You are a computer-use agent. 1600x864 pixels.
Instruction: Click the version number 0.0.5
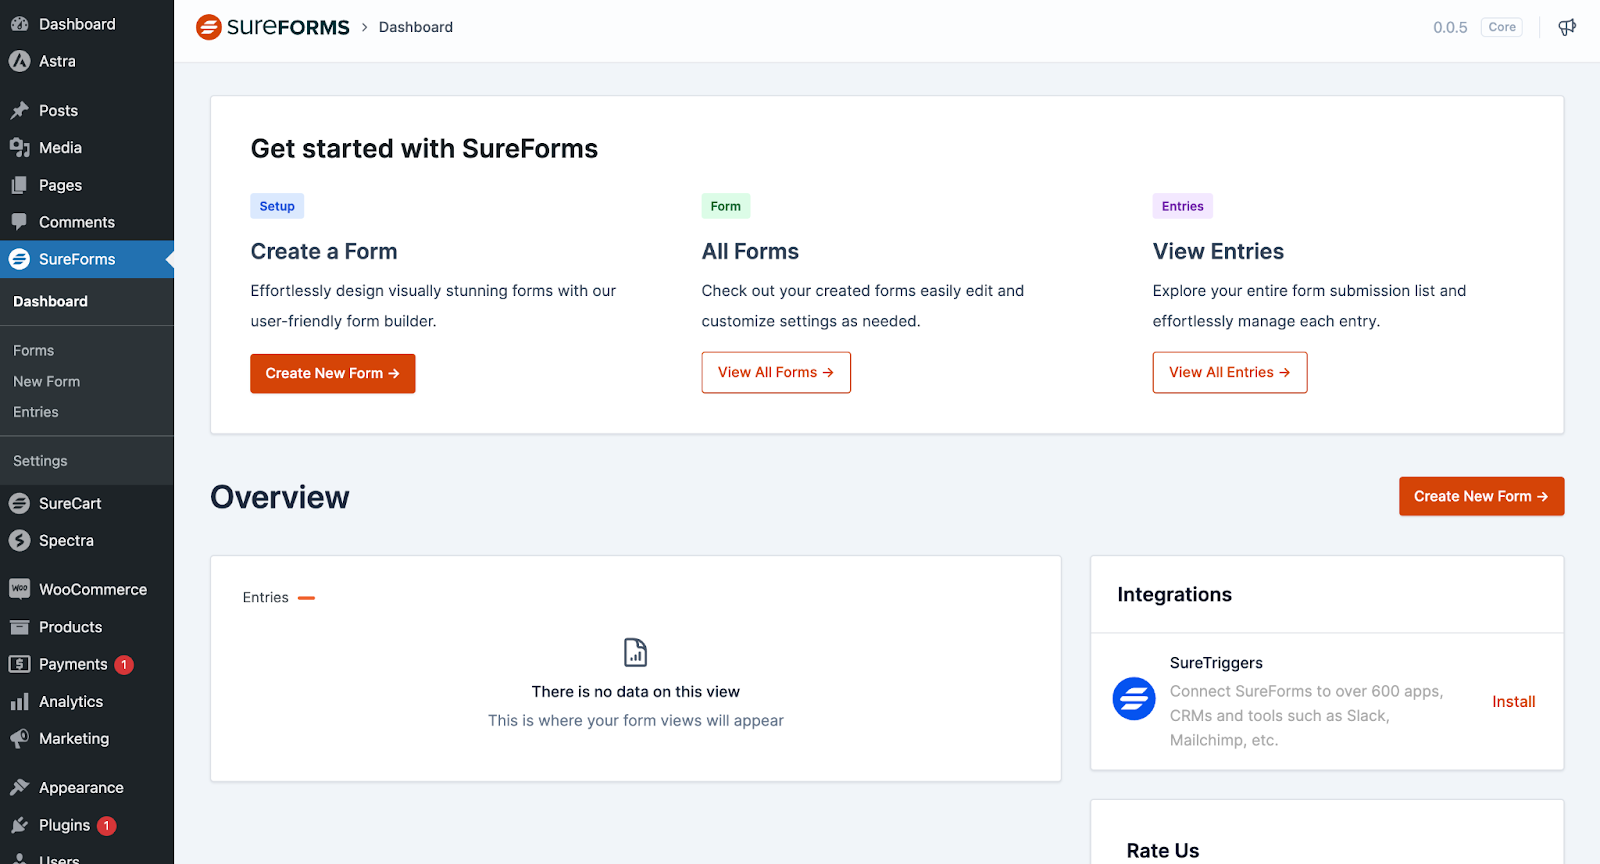point(1450,27)
